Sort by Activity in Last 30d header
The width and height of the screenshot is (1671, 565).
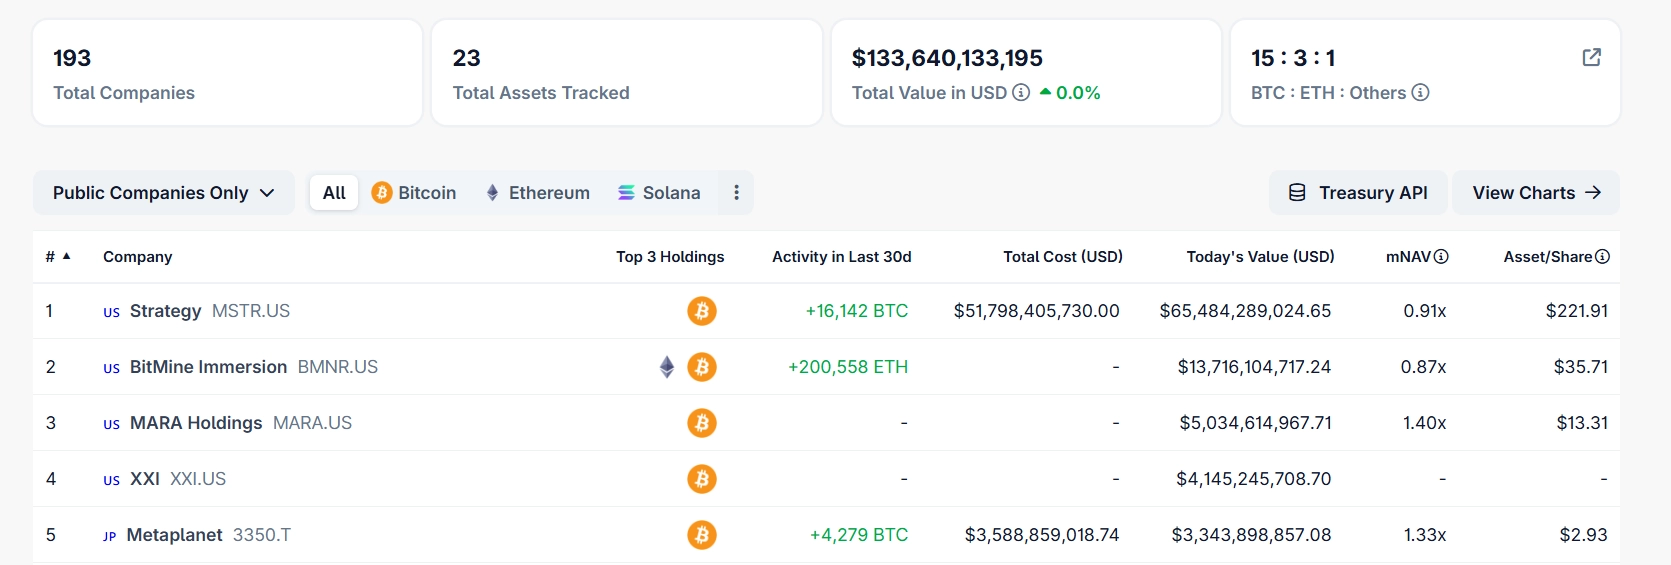pyautogui.click(x=842, y=257)
